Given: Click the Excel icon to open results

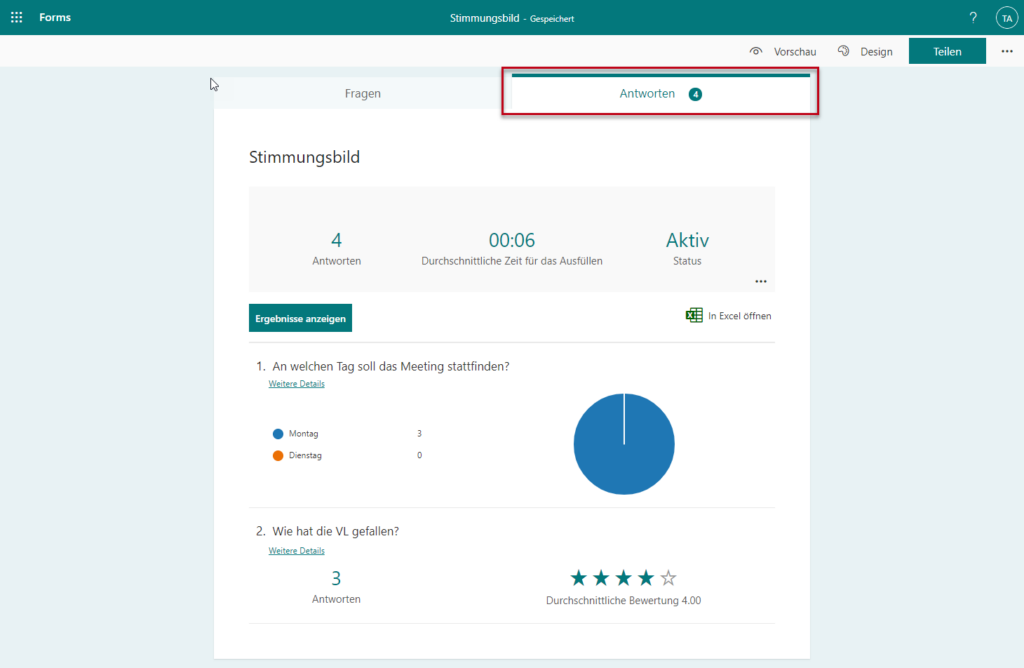Looking at the screenshot, I should tap(694, 315).
